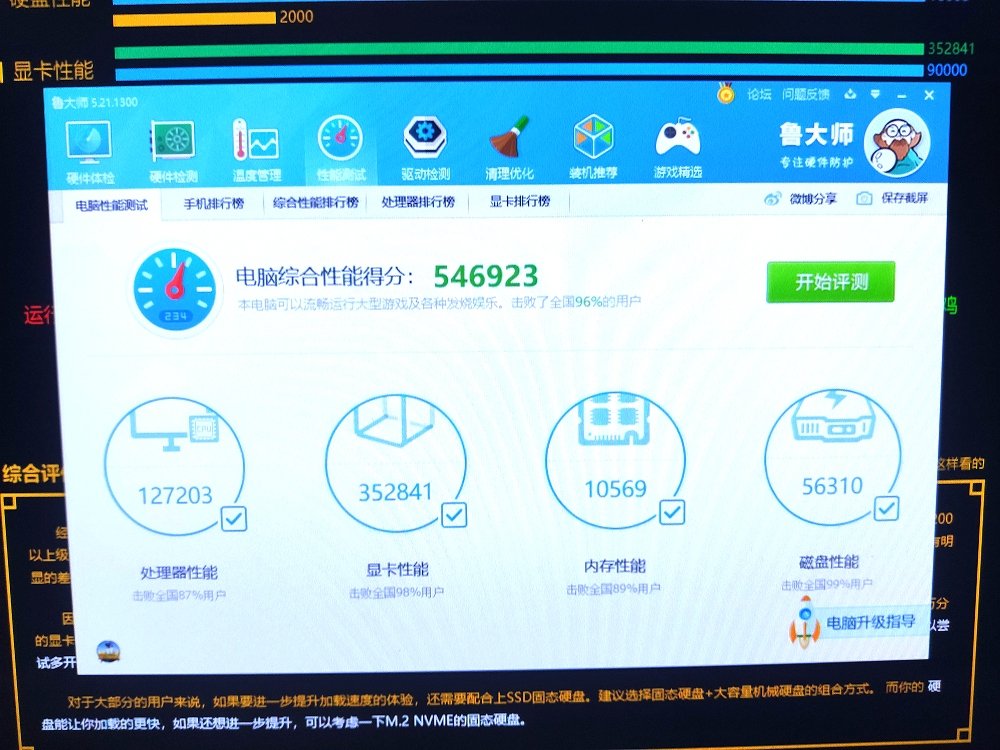The image size is (1000, 750).
Task: Click the skin download icon in title bar
Action: pyautogui.click(x=850, y=94)
